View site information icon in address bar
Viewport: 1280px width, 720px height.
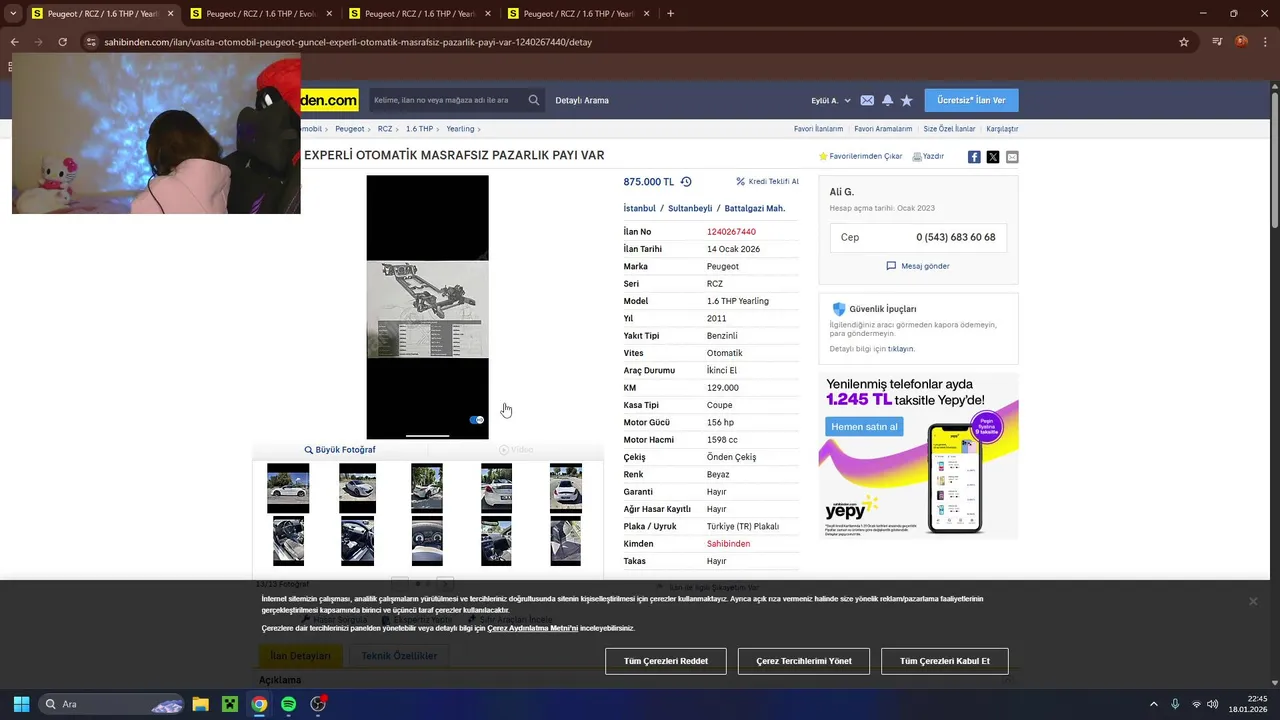pos(91,42)
